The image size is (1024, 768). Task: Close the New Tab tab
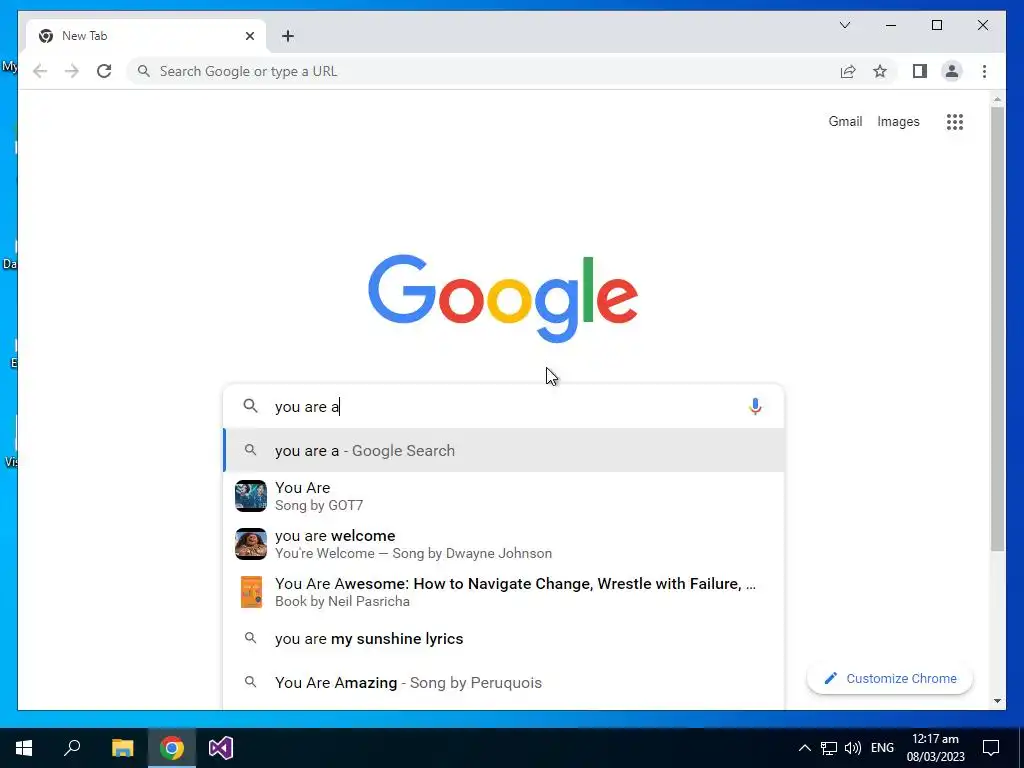coord(249,36)
